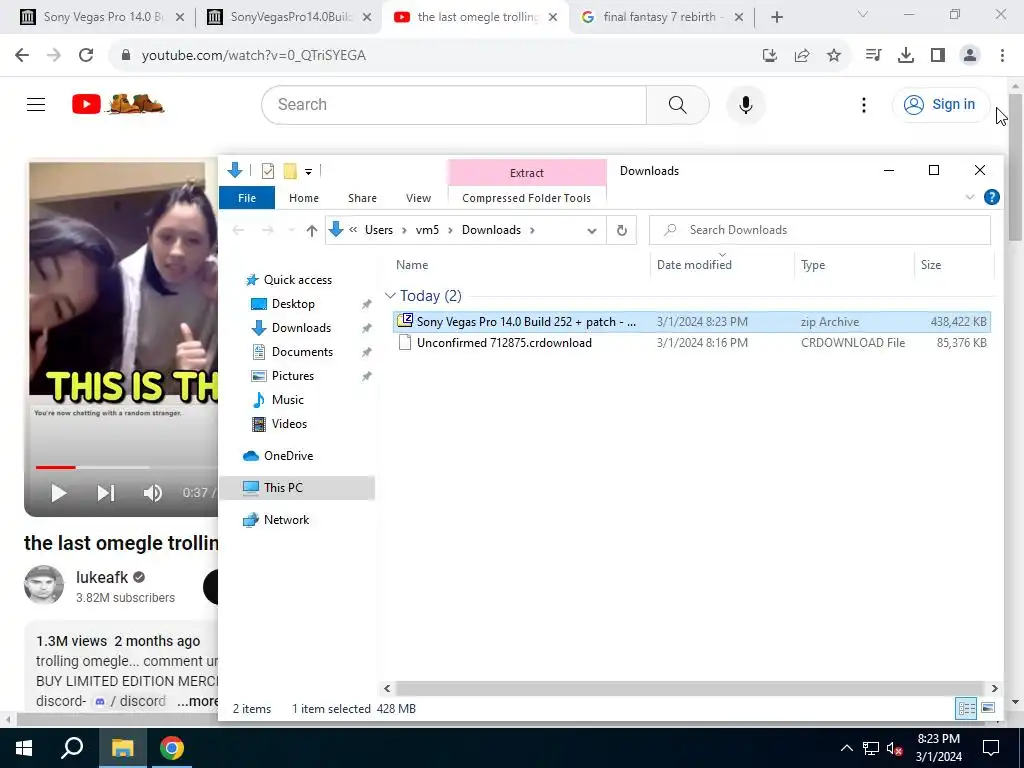Image resolution: width=1024 pixels, height=768 pixels.
Task: Open address bar history dropdown
Action: 592,231
